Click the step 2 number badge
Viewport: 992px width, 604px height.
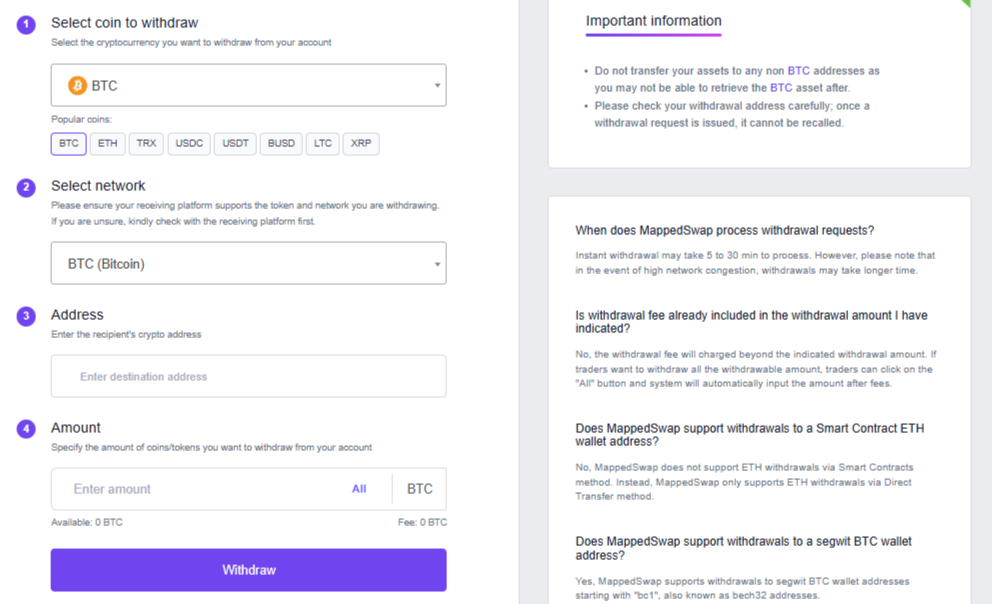tap(26, 187)
